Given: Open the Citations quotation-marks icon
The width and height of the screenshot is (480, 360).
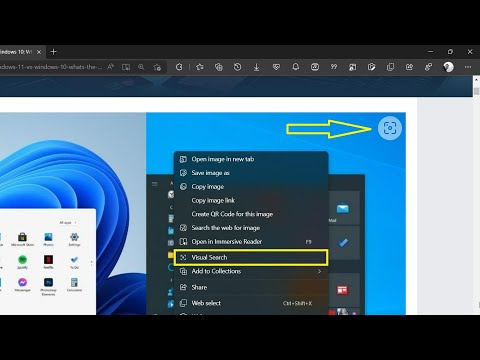Looking at the screenshot, I should tap(334, 67).
